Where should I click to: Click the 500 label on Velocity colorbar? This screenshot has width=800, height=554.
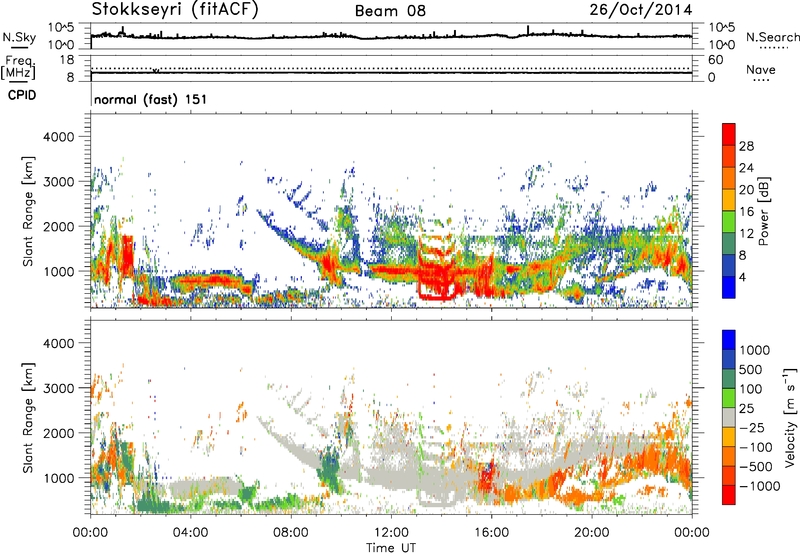tap(751, 370)
